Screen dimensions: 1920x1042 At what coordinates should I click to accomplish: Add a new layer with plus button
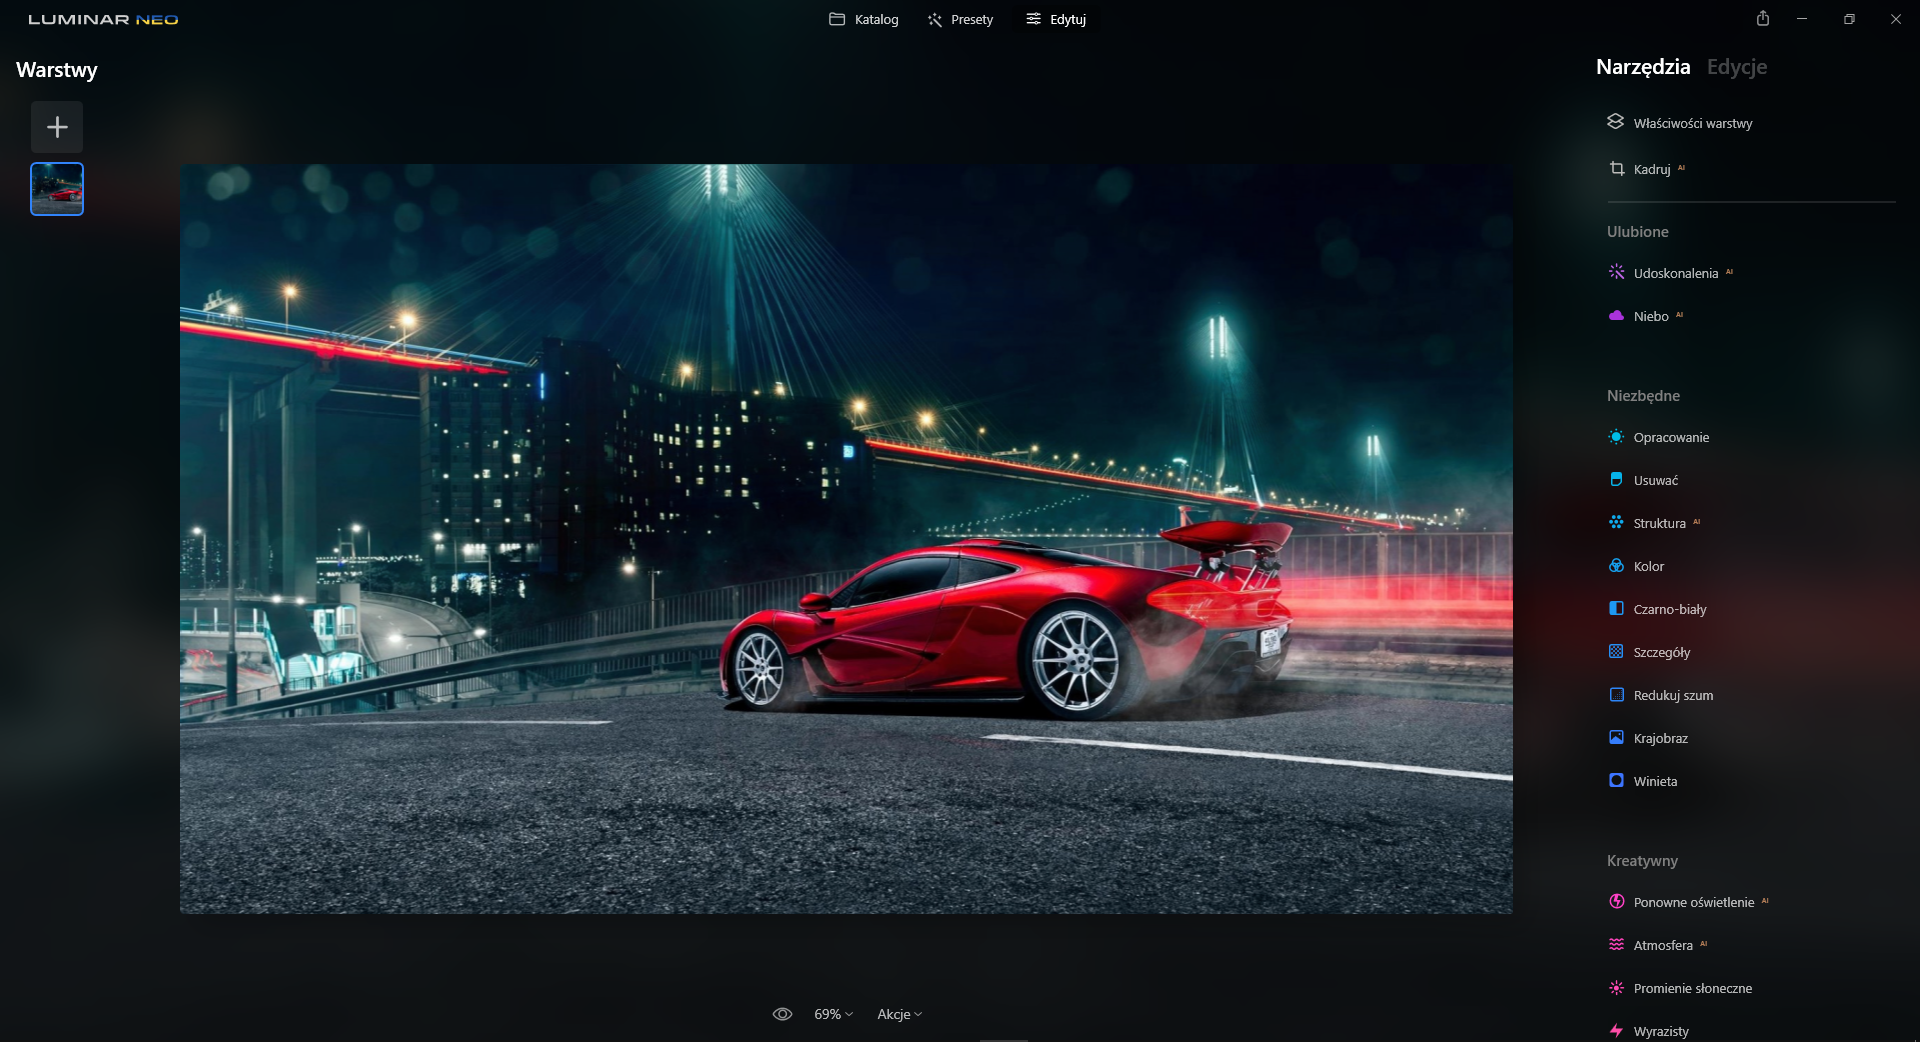coord(57,127)
